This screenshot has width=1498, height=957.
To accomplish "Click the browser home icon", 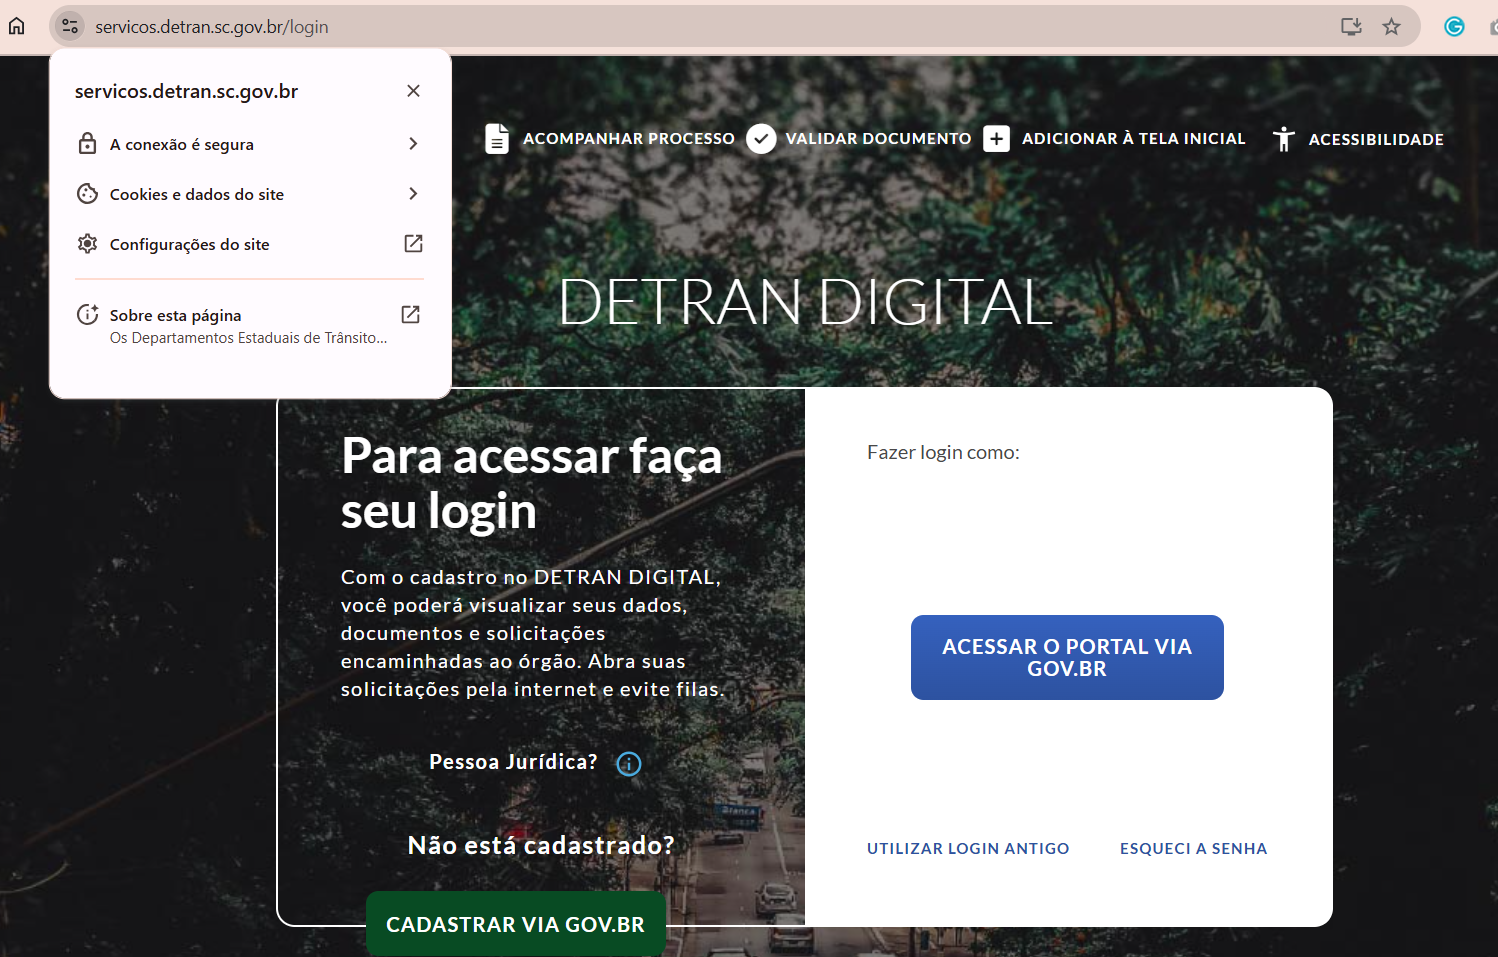I will [17, 26].
